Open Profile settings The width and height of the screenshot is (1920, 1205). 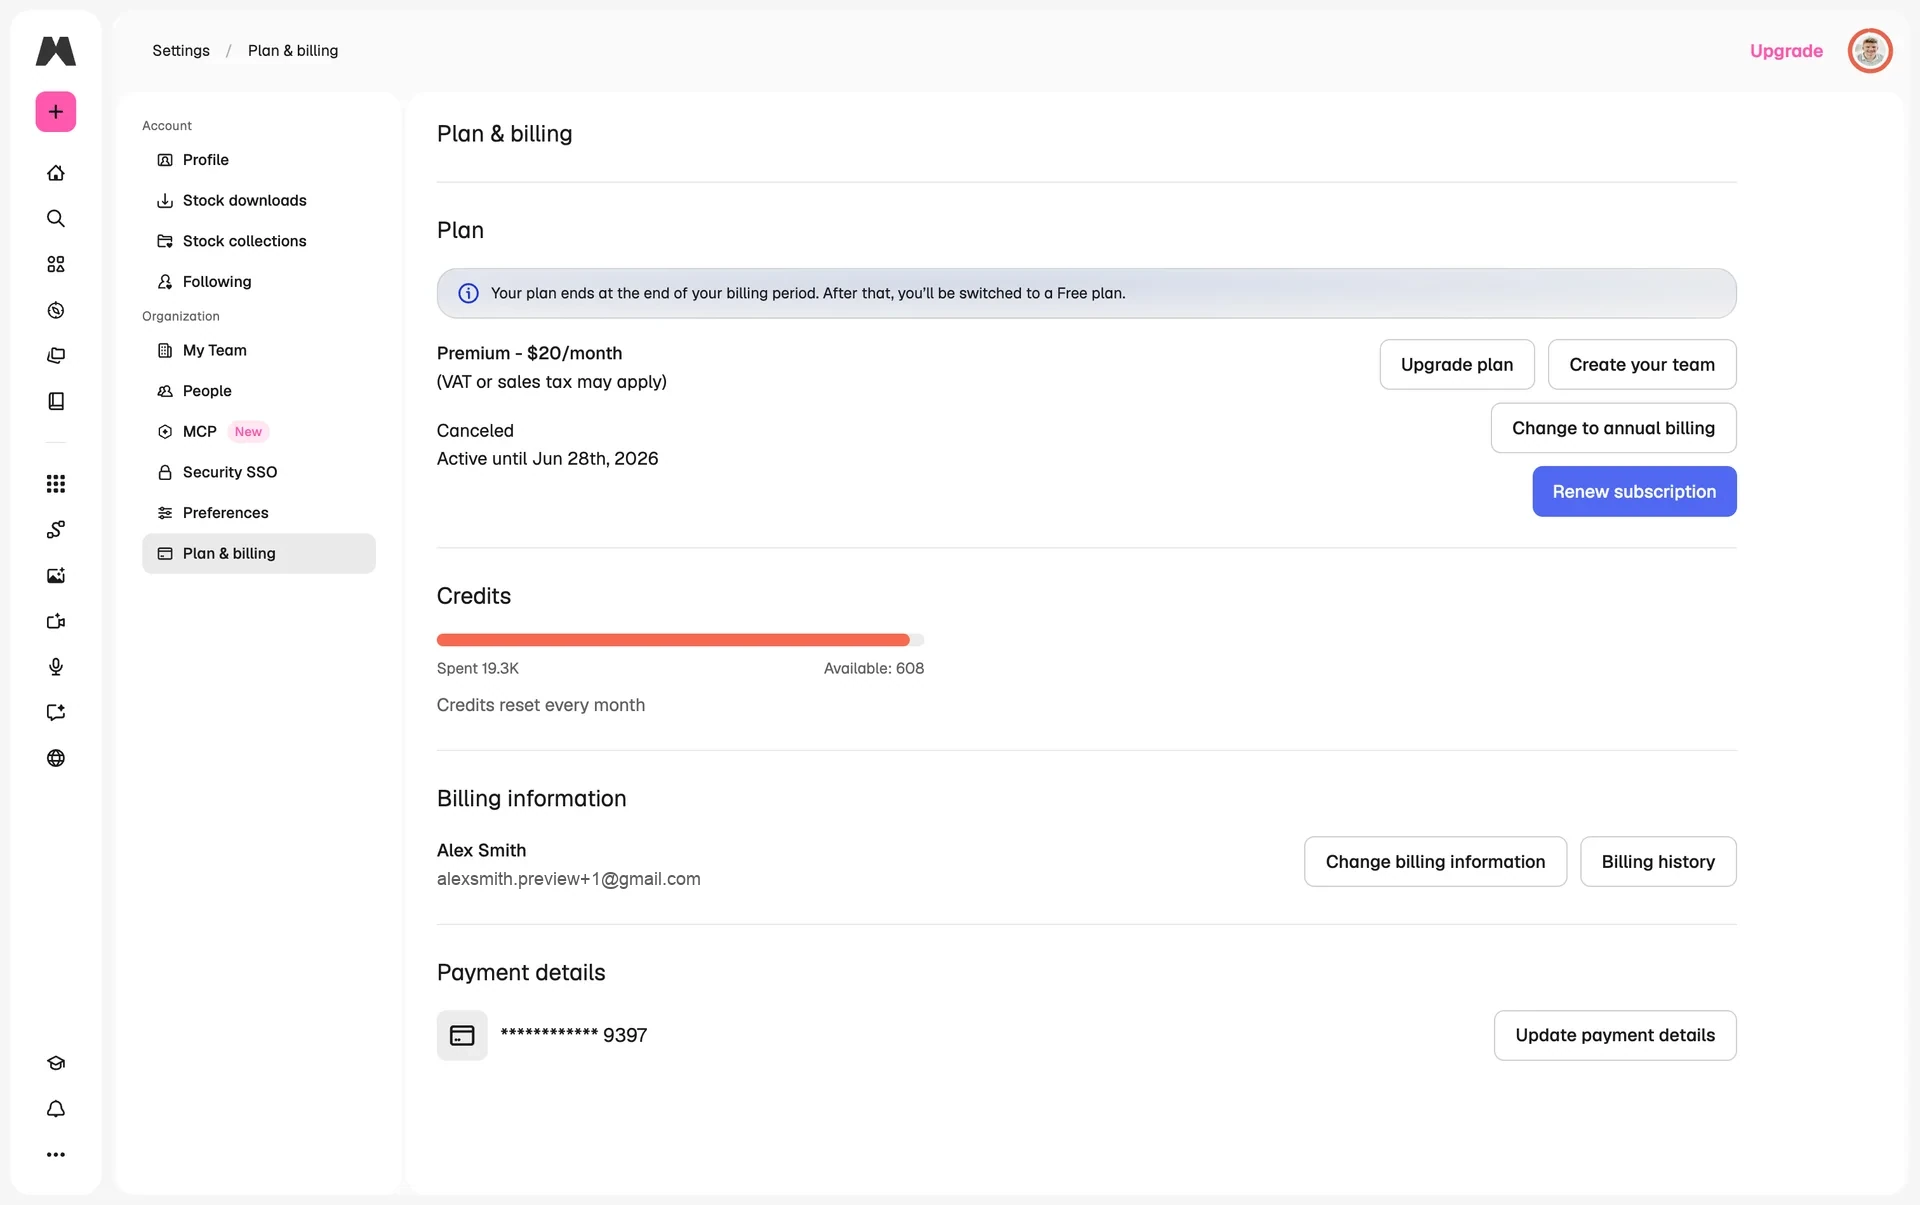259,160
